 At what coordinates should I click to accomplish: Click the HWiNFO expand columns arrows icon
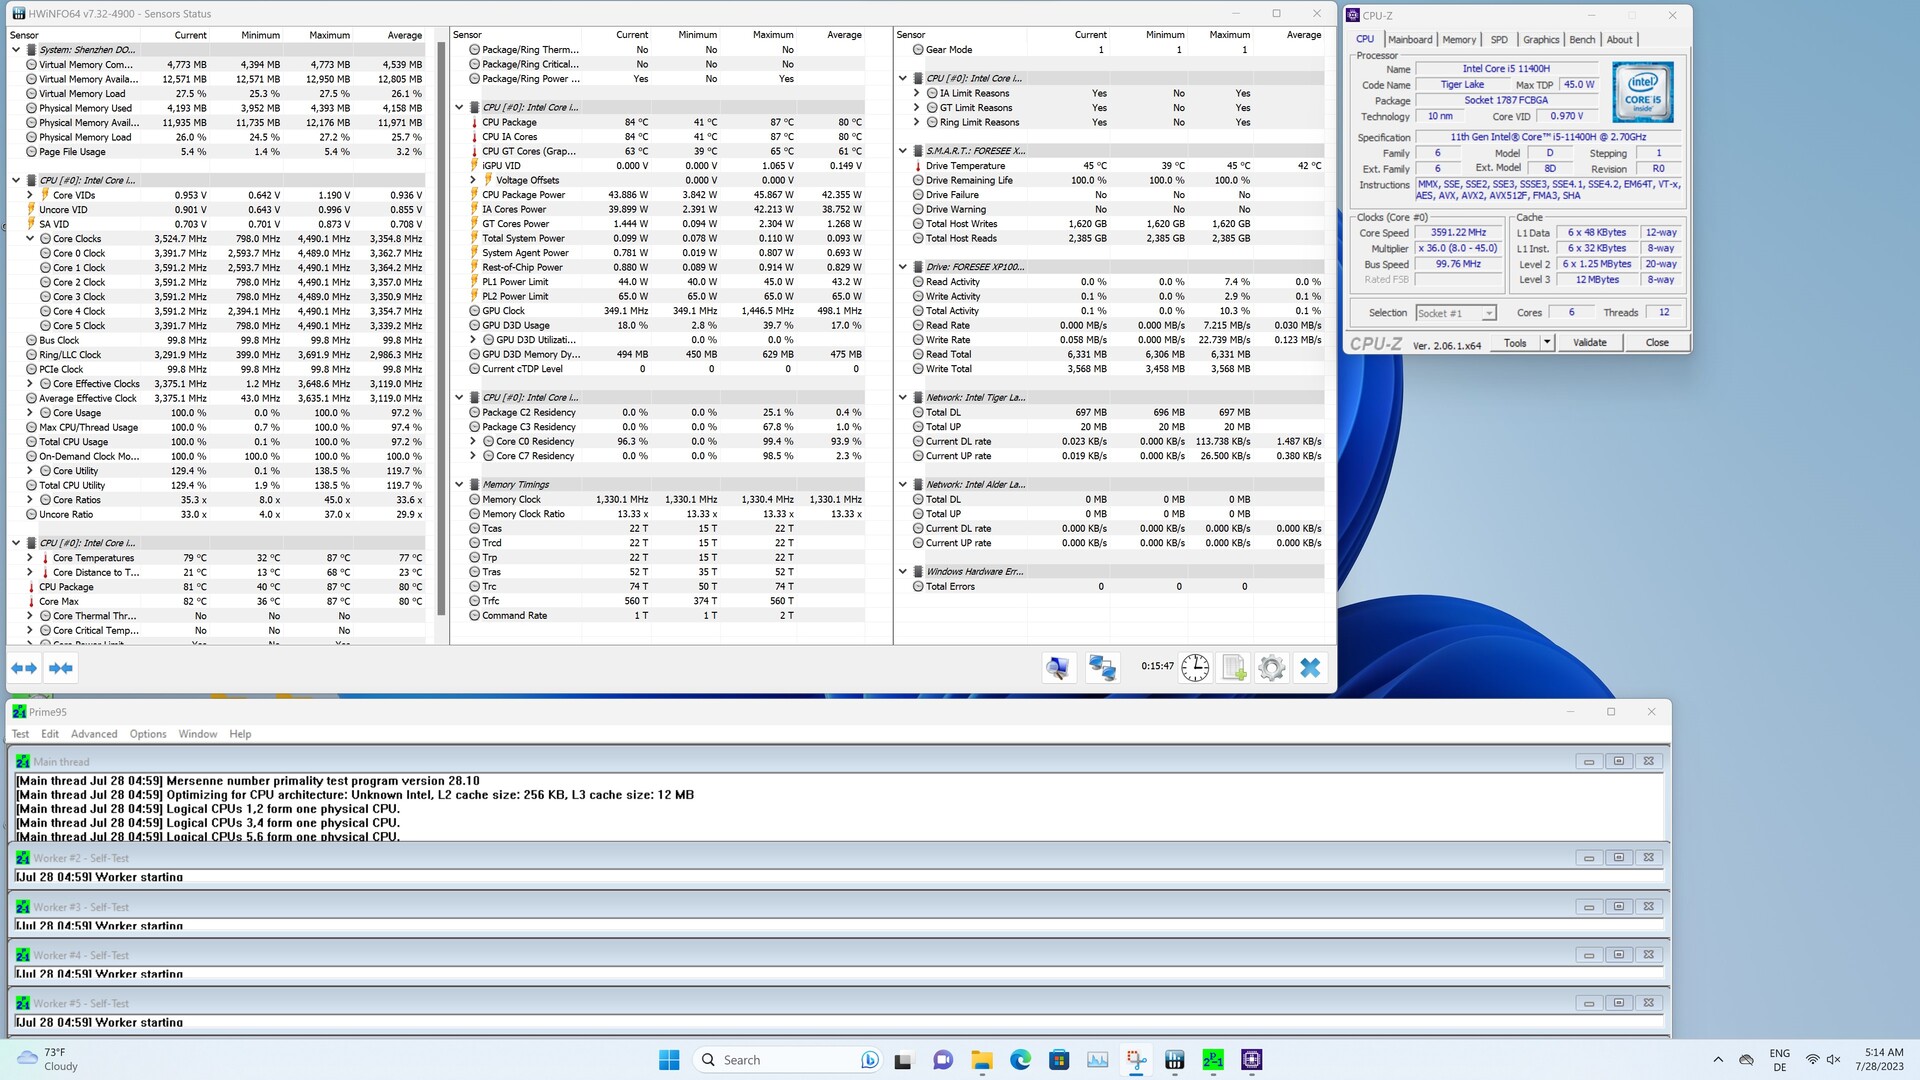coord(24,668)
